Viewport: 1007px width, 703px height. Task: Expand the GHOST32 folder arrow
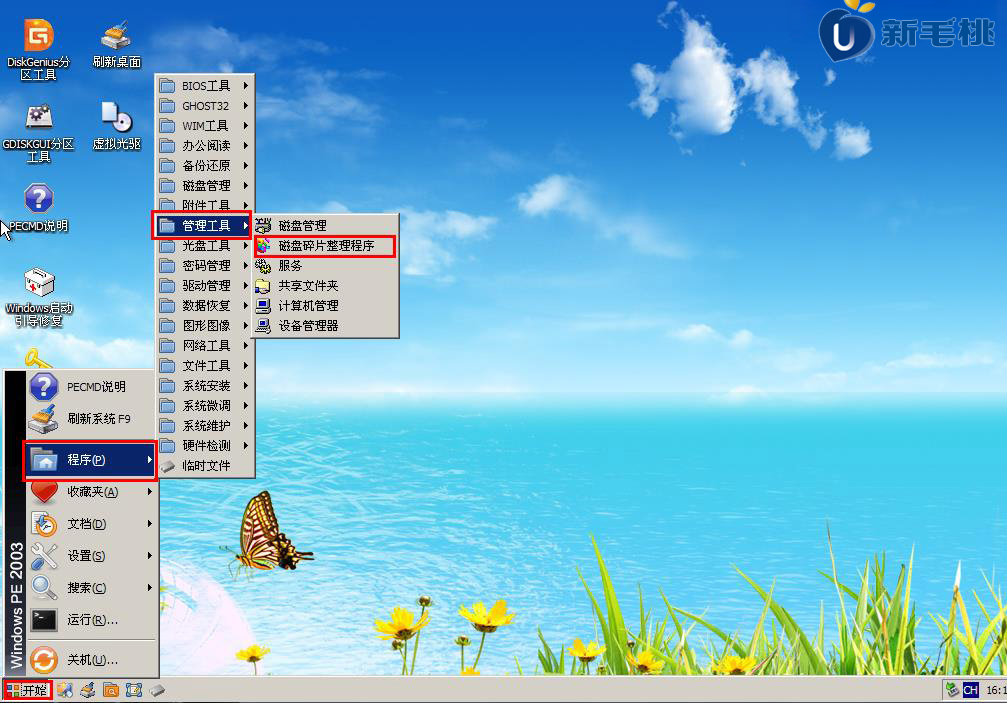[x=246, y=105]
